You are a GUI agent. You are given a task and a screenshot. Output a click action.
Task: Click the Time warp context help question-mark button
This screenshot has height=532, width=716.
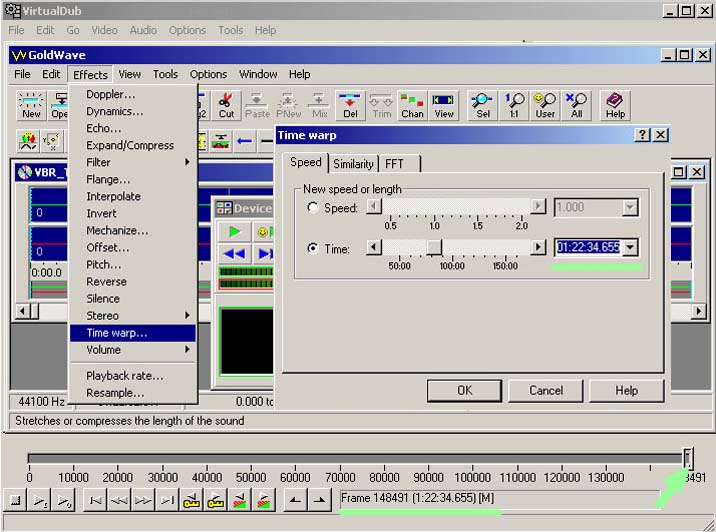click(642, 135)
